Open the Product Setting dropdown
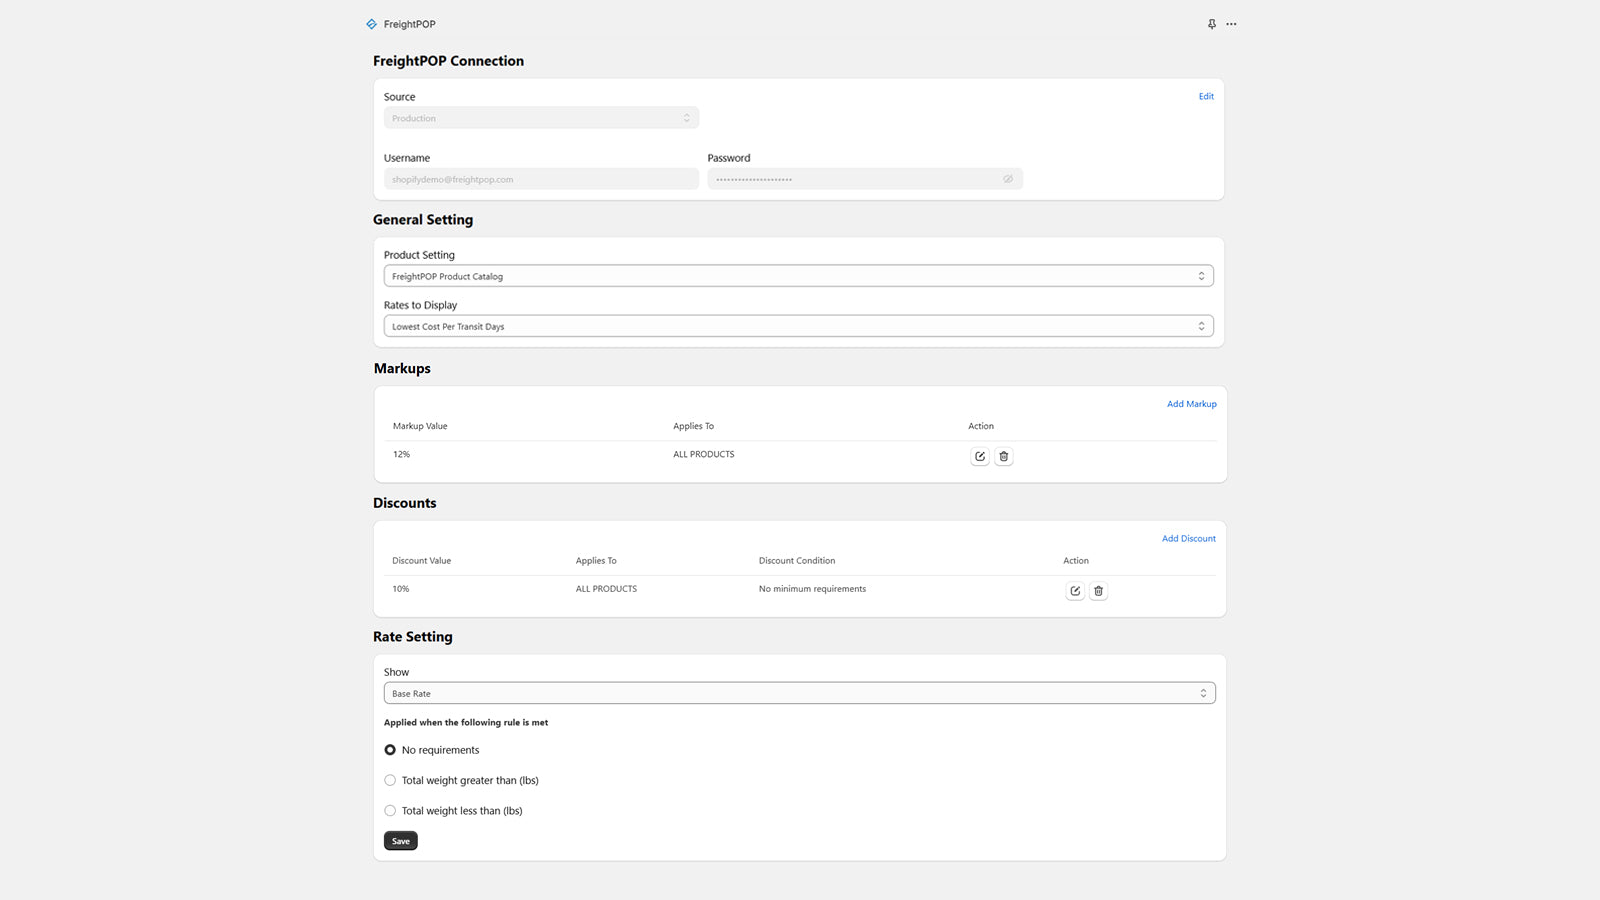The width and height of the screenshot is (1600, 900). tap(799, 276)
